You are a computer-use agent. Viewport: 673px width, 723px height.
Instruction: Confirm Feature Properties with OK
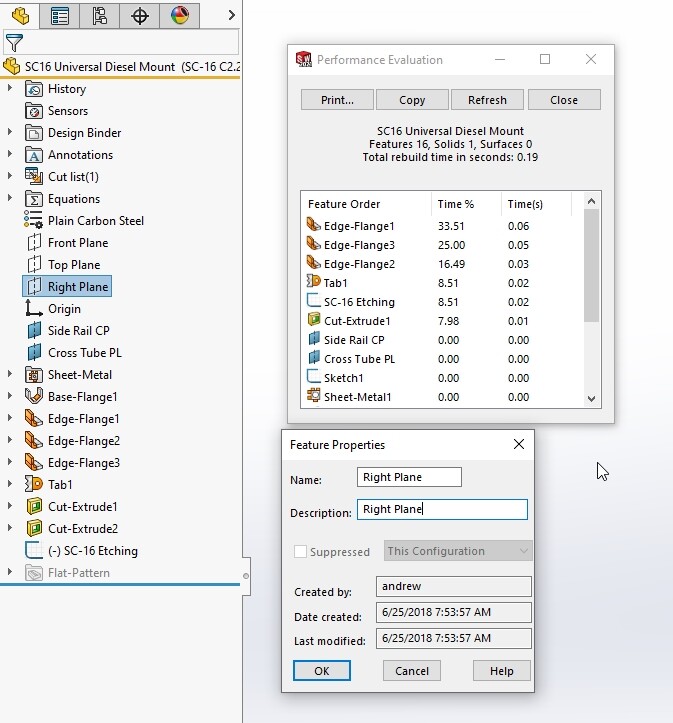point(322,670)
